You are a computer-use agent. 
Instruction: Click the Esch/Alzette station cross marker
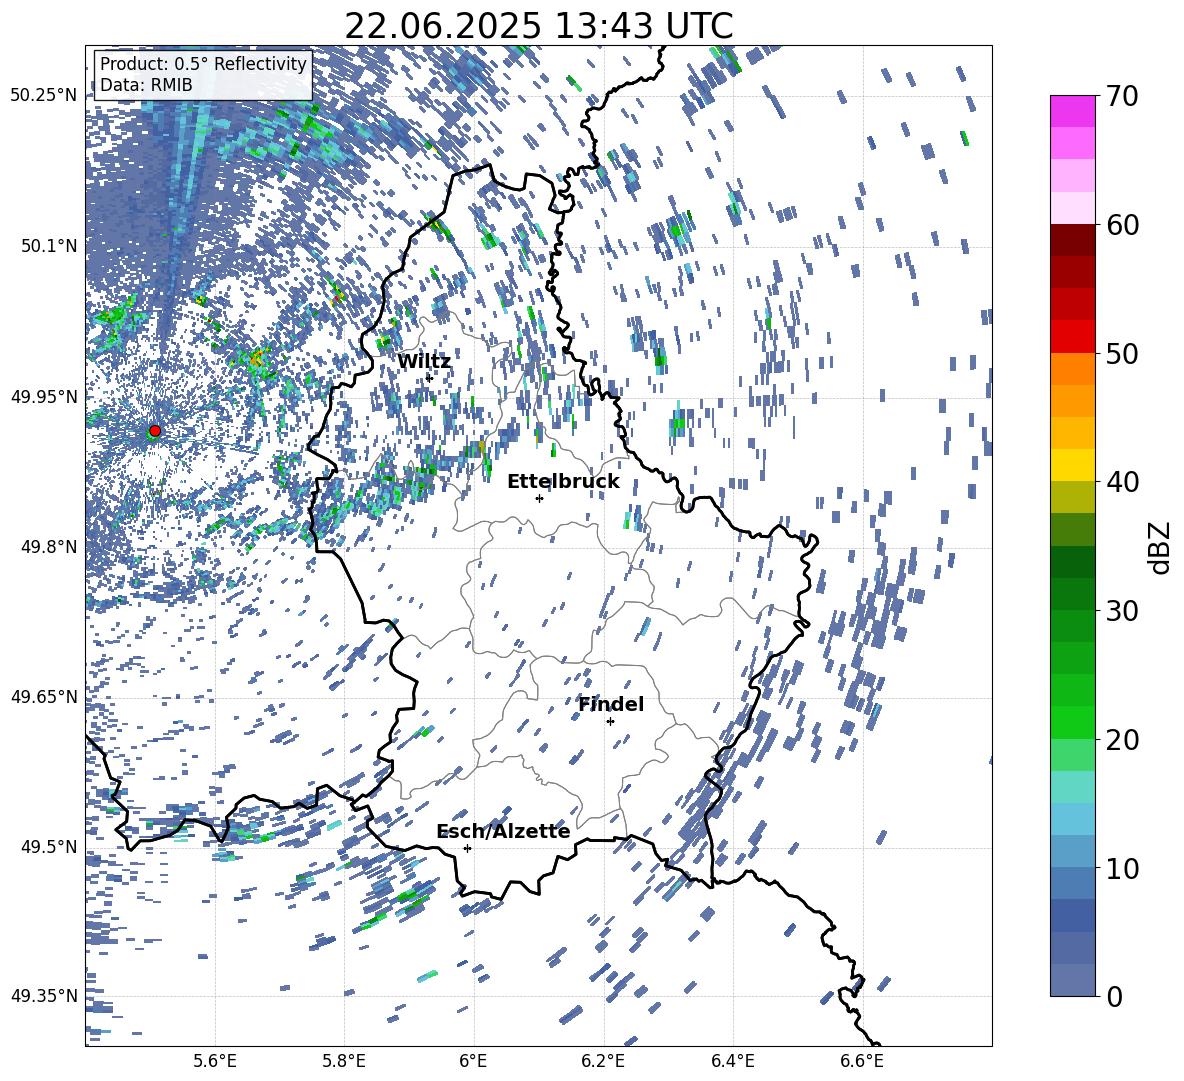coord(467,848)
